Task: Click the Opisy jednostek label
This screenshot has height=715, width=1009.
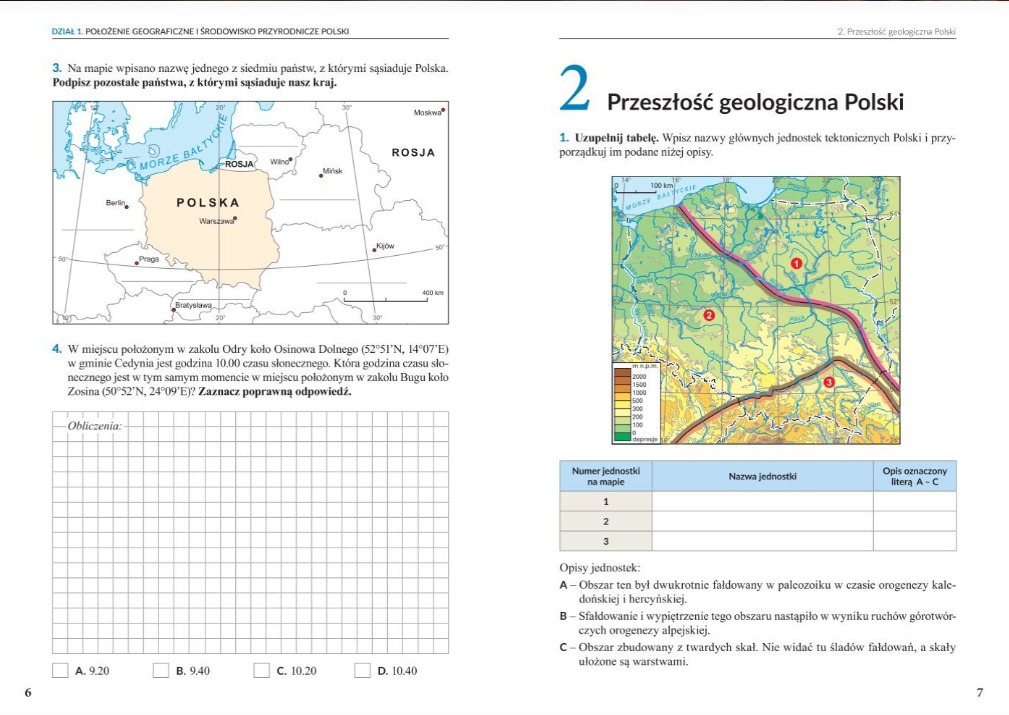Action: click(600, 568)
